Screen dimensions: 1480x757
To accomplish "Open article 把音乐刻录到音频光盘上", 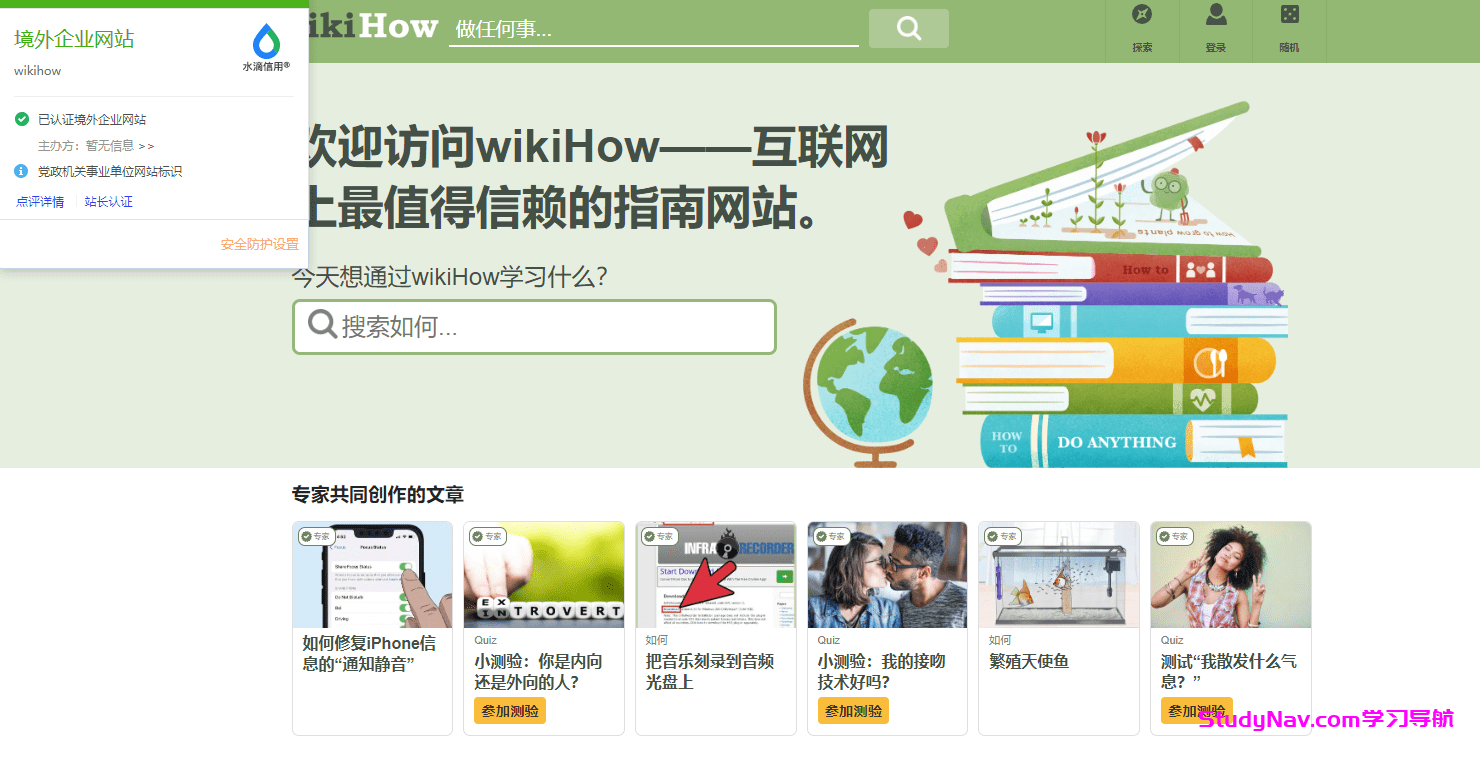I will click(x=710, y=671).
